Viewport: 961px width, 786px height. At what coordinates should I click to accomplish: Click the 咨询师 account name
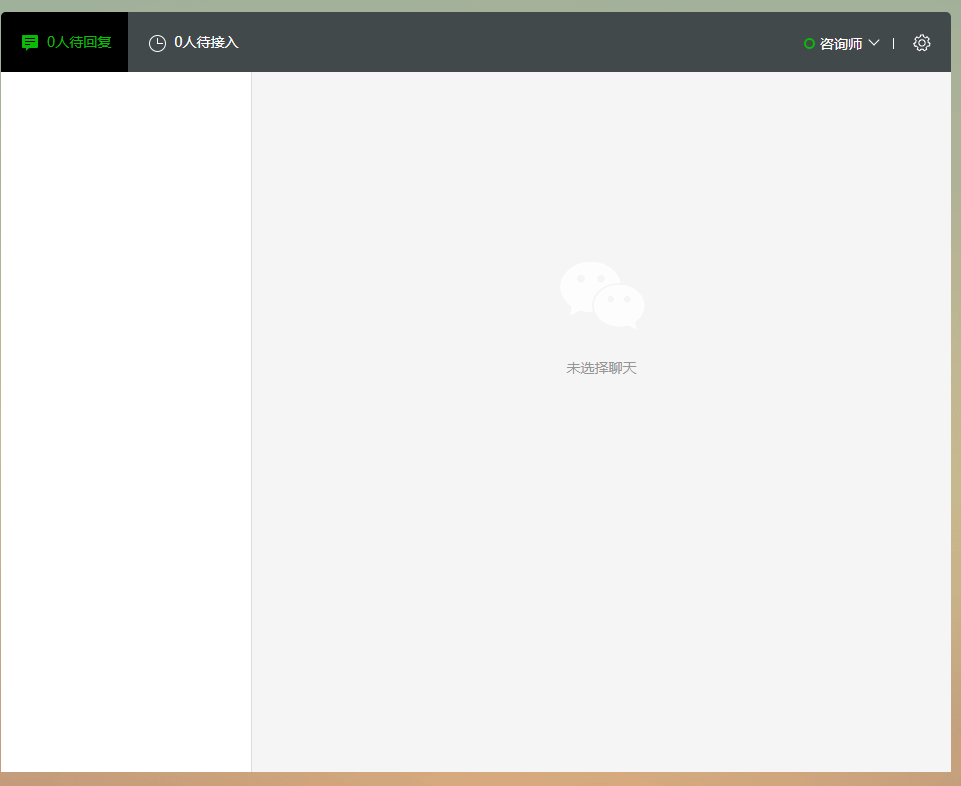840,44
